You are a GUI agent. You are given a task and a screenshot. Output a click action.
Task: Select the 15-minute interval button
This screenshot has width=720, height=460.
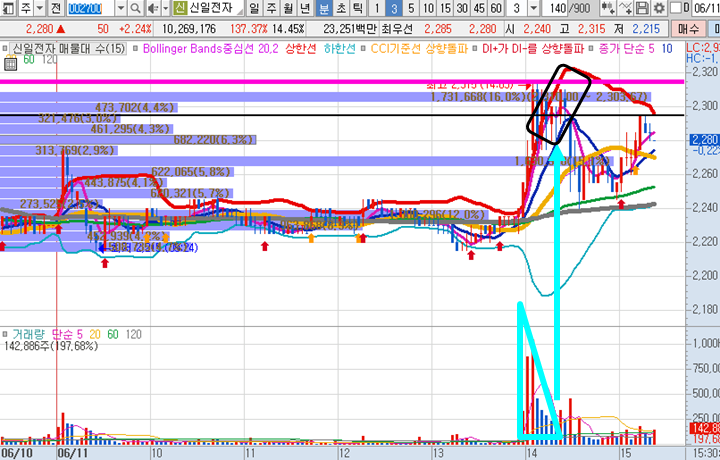(x=445, y=8)
